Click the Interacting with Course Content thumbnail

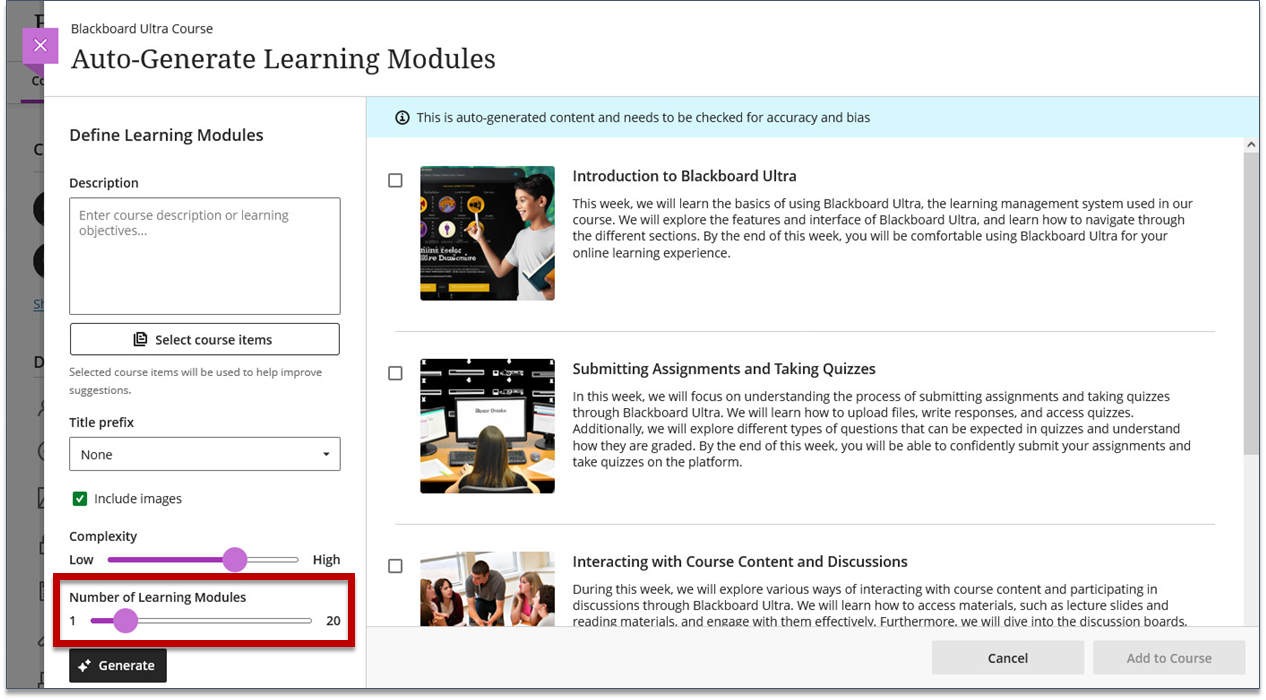487,589
